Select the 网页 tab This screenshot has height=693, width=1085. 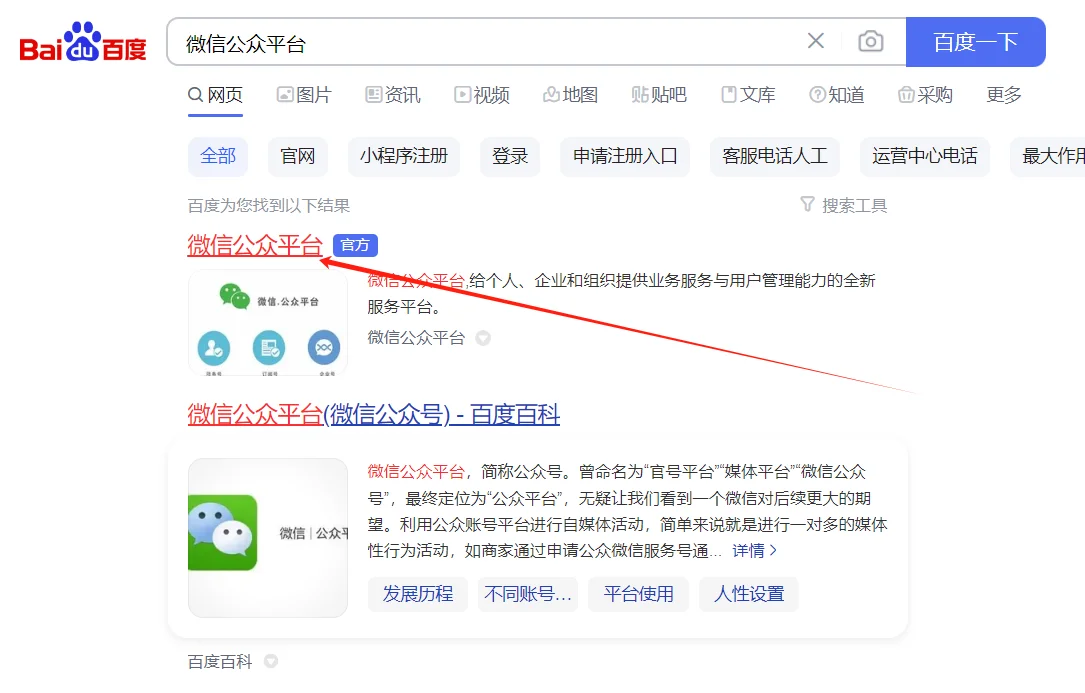coord(215,95)
